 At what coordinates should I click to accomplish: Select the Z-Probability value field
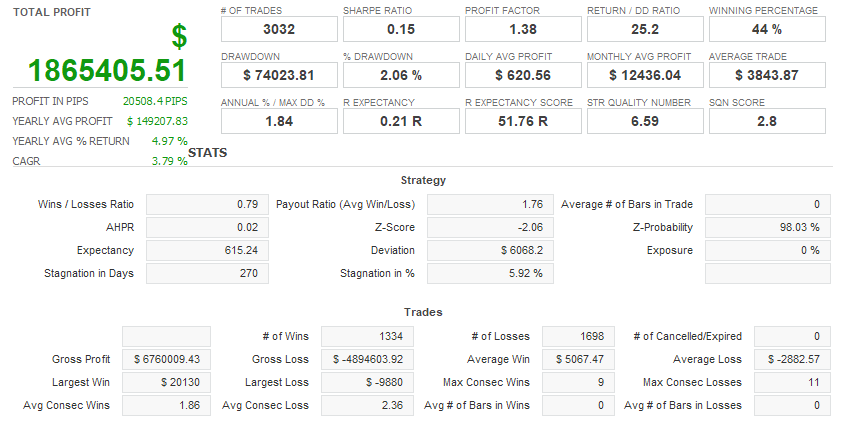coord(767,227)
